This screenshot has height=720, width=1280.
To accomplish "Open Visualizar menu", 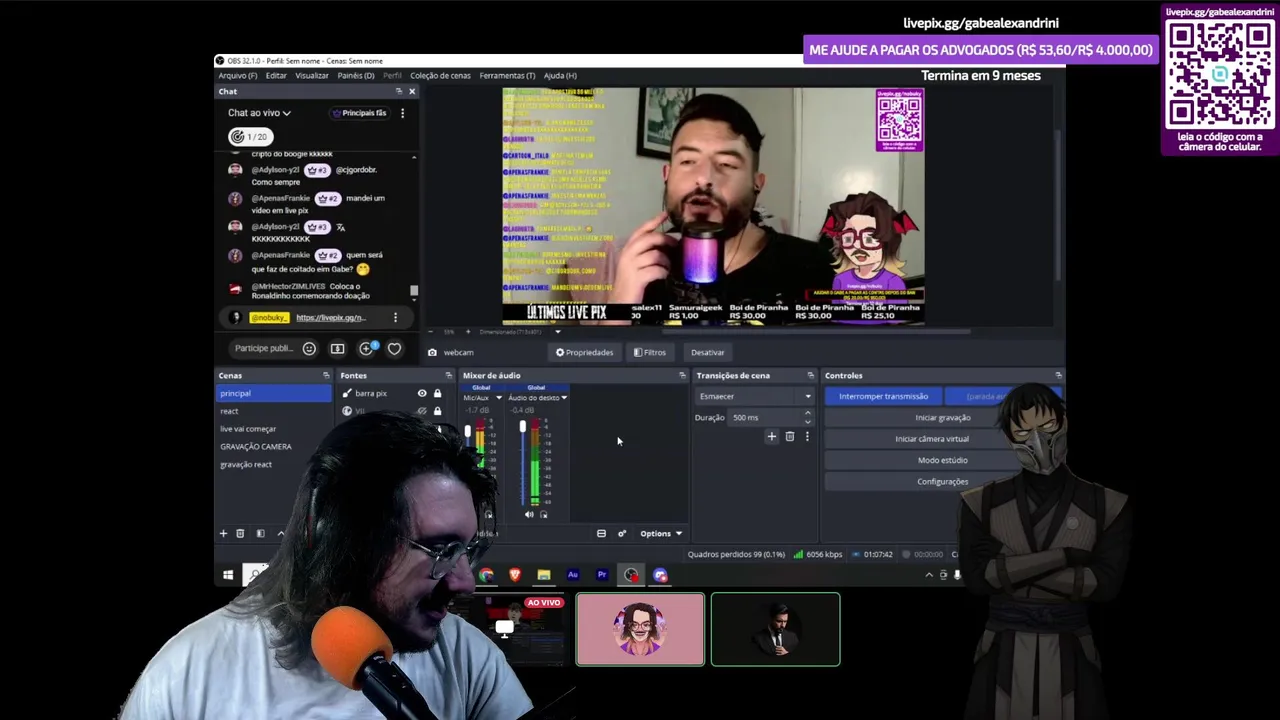I will [312, 76].
